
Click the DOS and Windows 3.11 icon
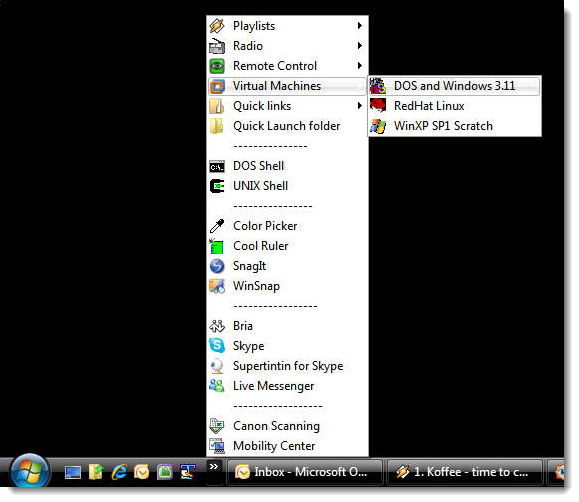[378, 86]
